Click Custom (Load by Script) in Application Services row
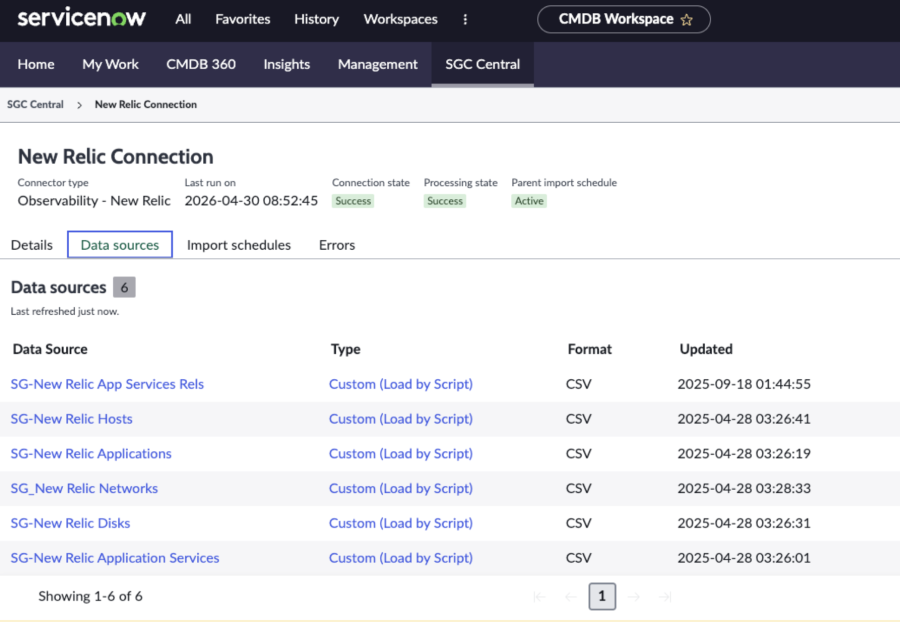 401,558
